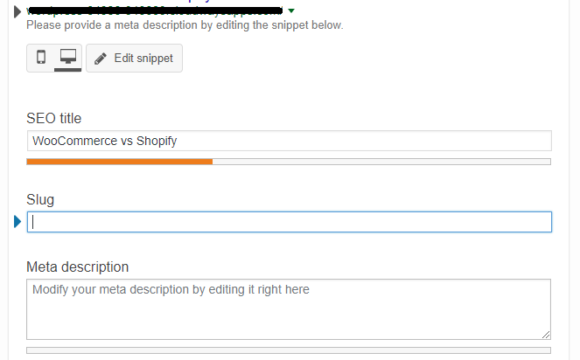Click the blue caret beside the Slug field
Image resolution: width=580 pixels, height=360 pixels.
click(x=17, y=222)
